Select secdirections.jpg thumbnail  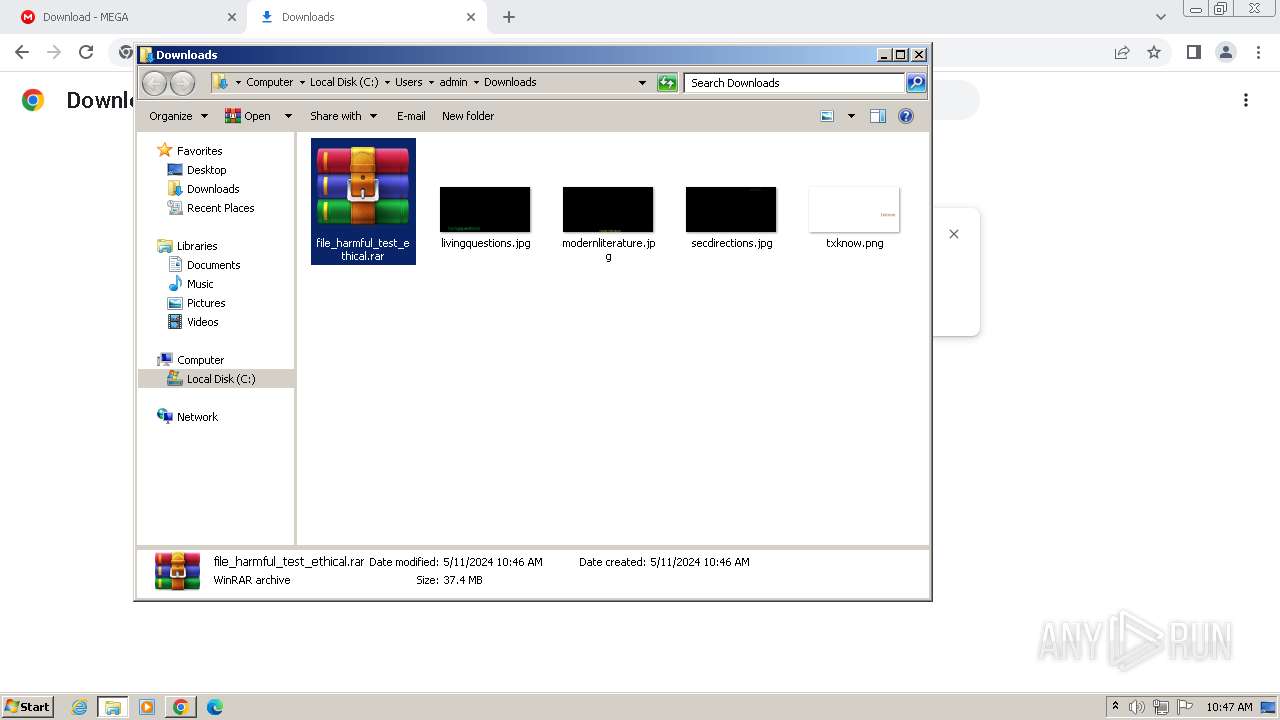pyautogui.click(x=731, y=209)
